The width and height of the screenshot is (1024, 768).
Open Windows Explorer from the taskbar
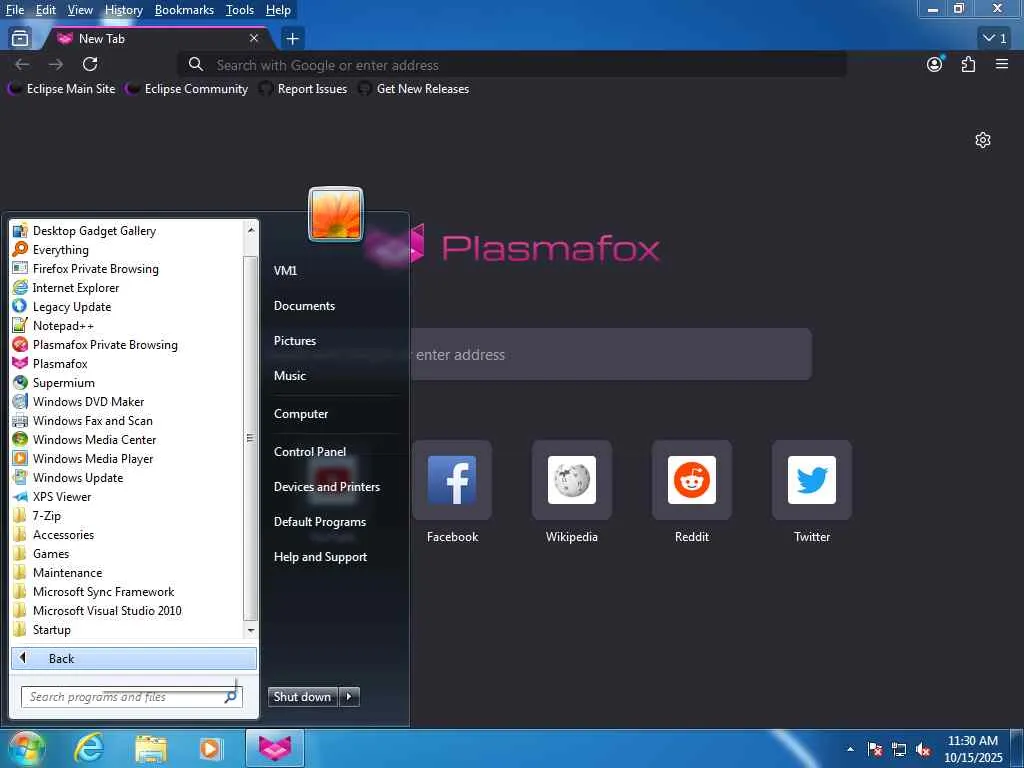[151, 749]
